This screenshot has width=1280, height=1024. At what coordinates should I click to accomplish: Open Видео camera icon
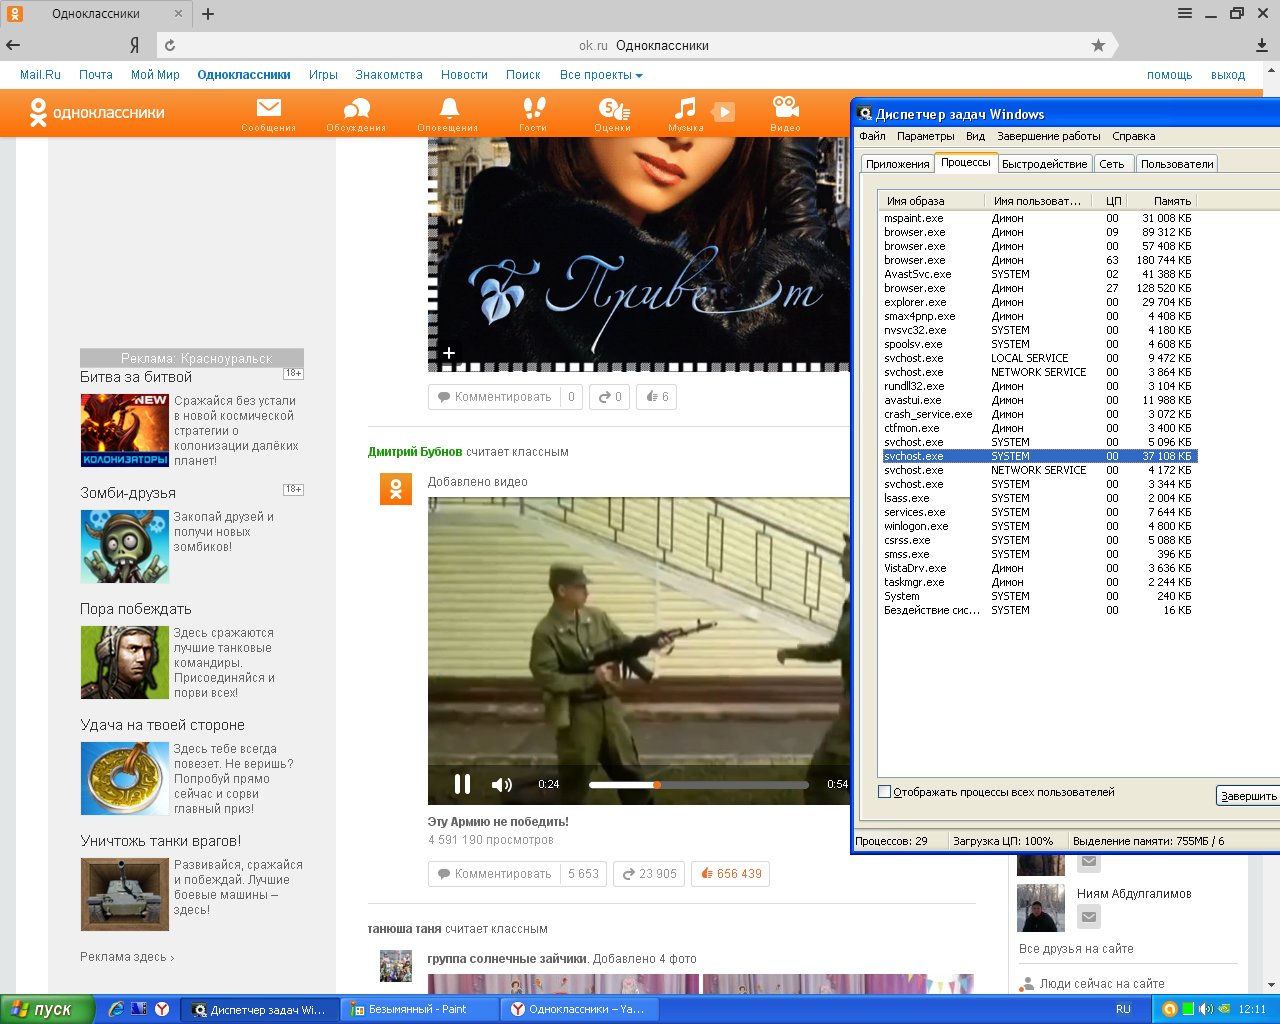[x=785, y=111]
